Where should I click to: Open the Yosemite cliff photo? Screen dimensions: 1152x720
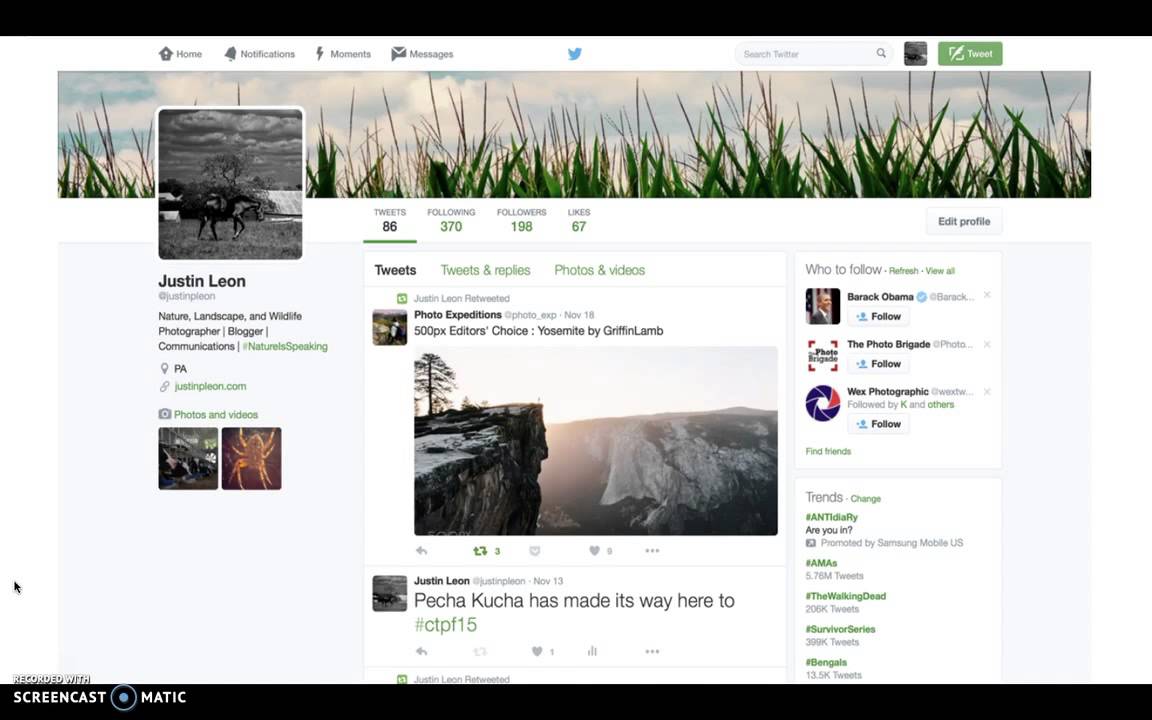coord(596,441)
